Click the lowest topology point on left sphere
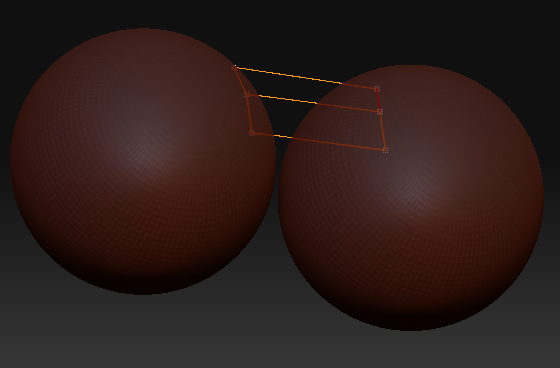 pos(252,133)
